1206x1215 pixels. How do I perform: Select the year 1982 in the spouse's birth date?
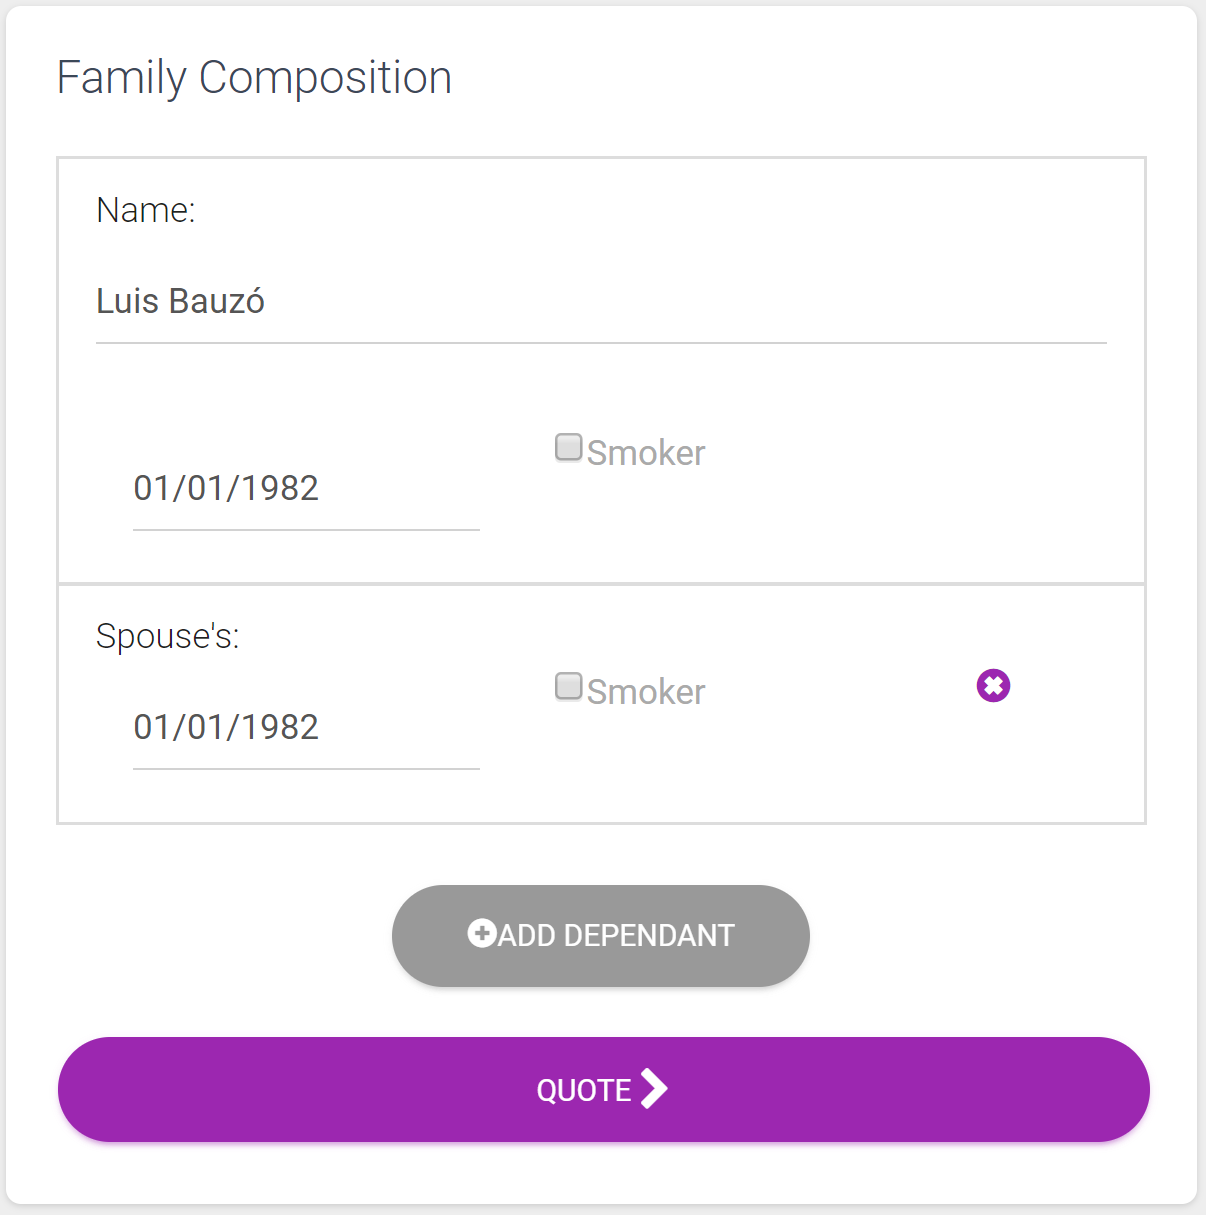coord(280,727)
